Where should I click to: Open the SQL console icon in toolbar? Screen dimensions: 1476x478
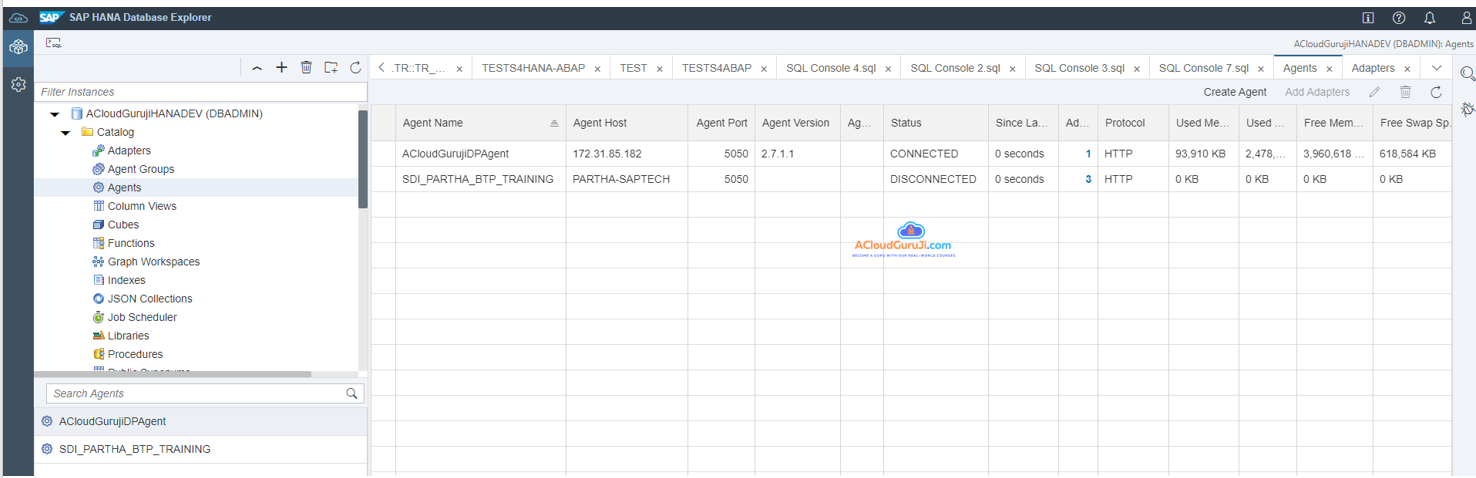[54, 43]
